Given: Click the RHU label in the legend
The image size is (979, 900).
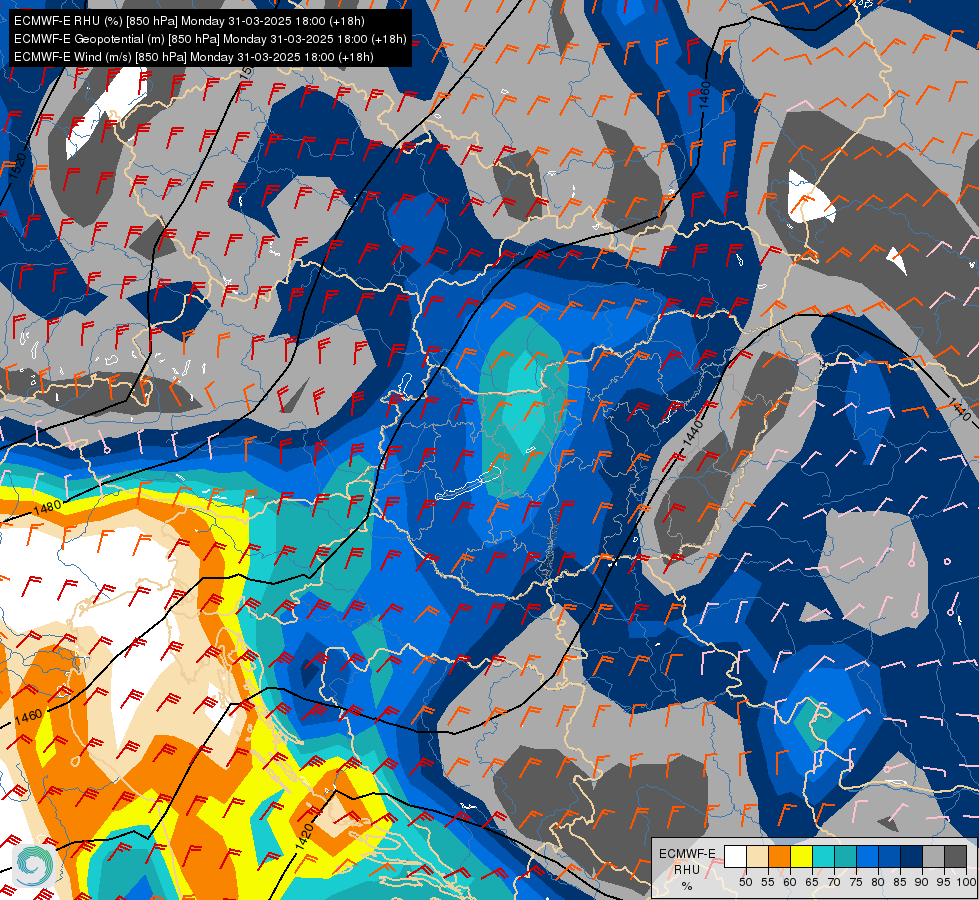Looking at the screenshot, I should point(687,870).
